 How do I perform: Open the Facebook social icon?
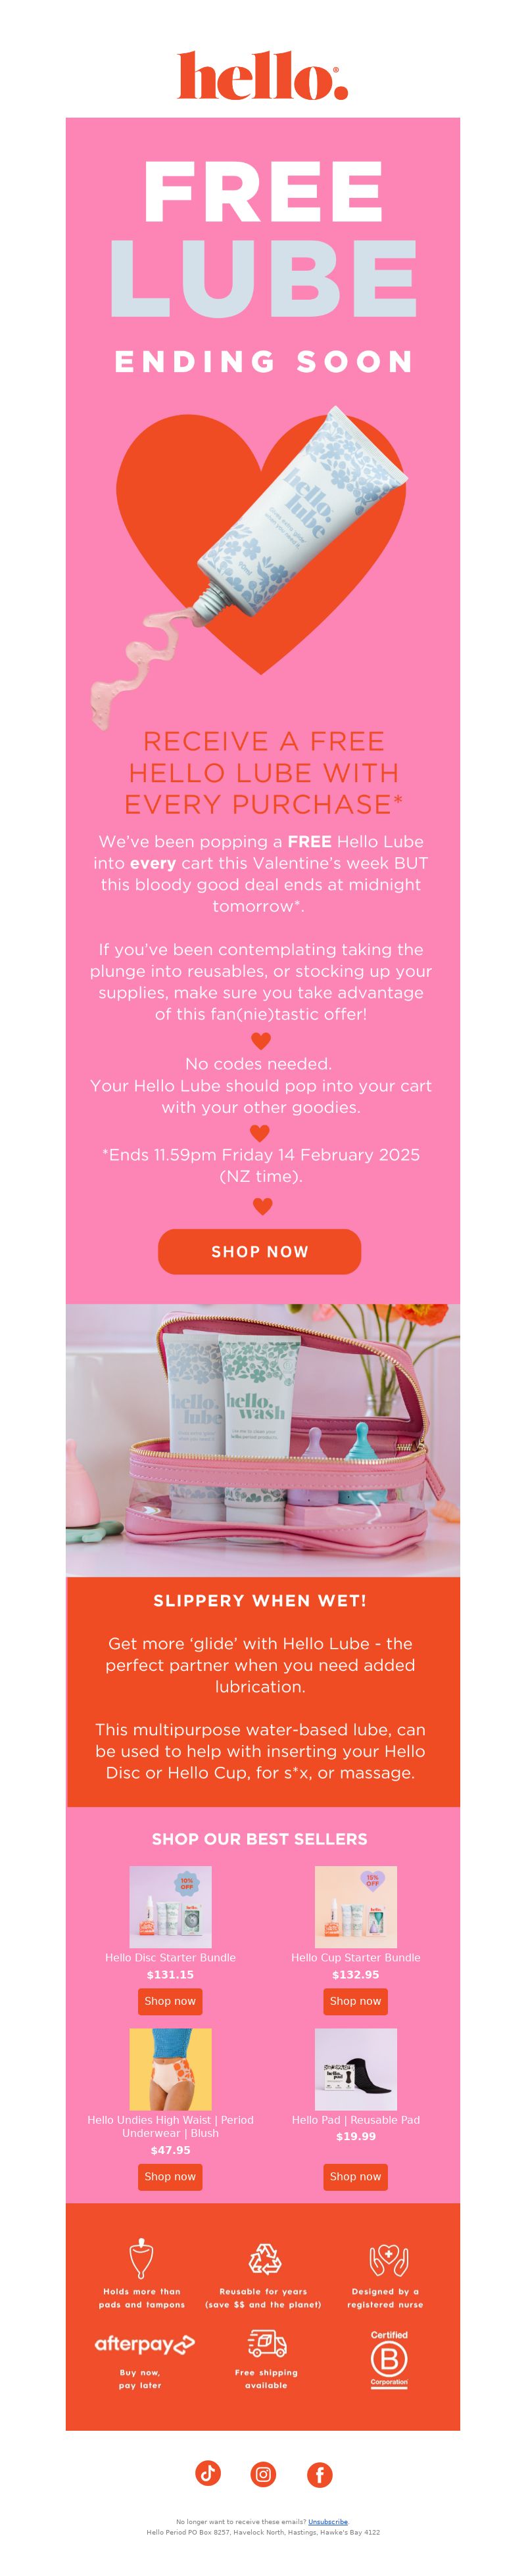pos(319,2474)
